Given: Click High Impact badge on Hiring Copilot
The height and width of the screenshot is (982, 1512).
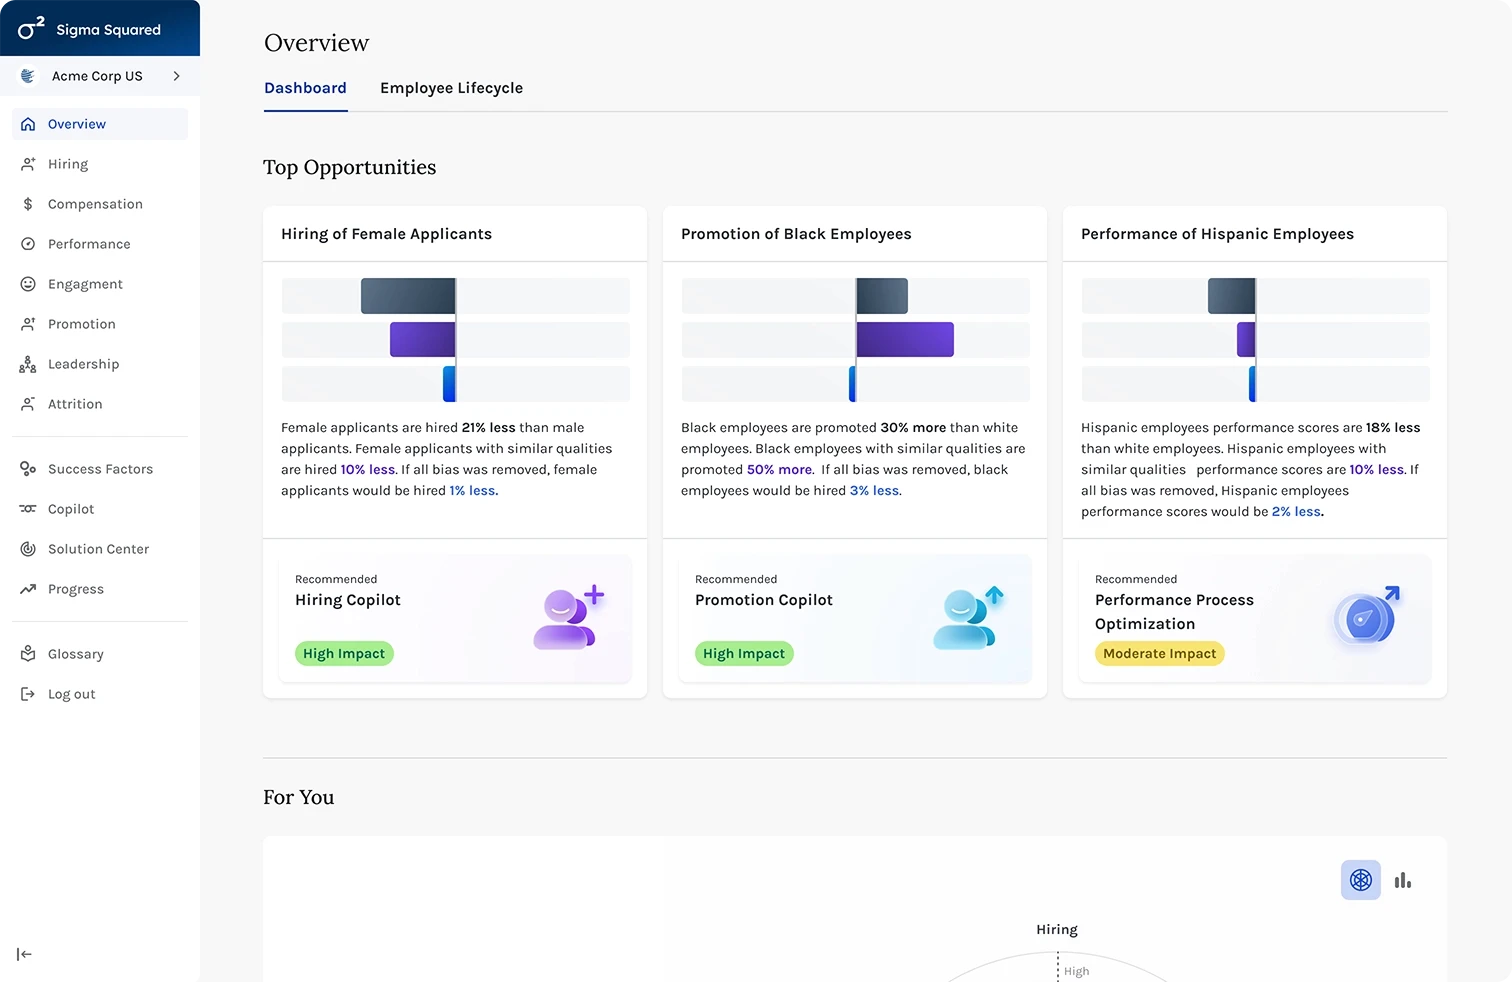Looking at the screenshot, I should tap(344, 653).
